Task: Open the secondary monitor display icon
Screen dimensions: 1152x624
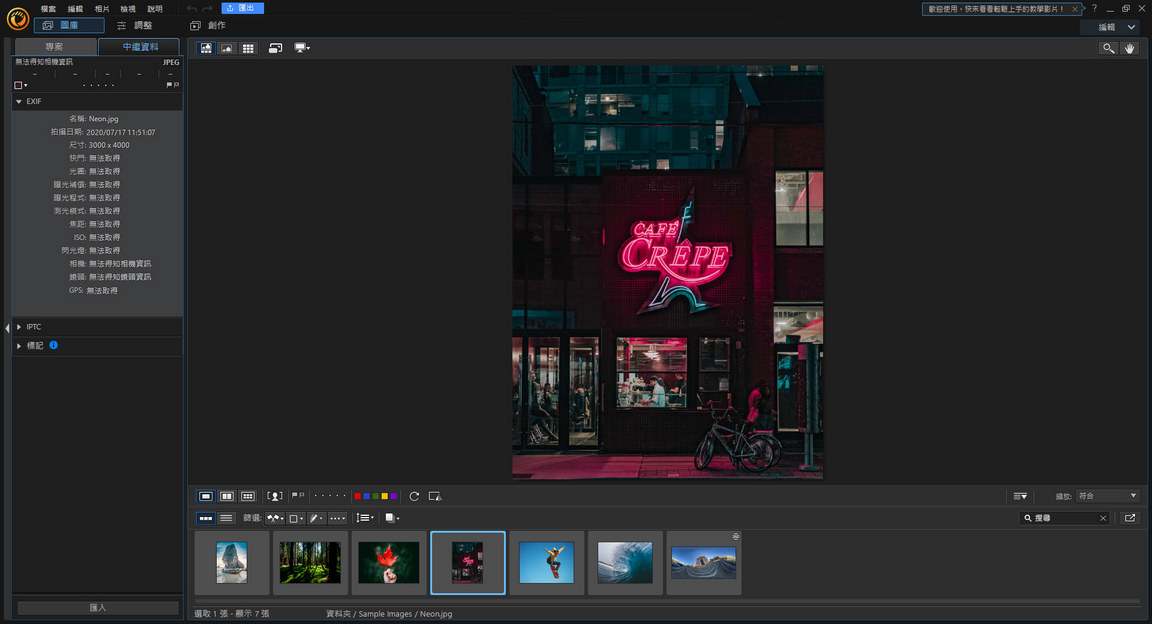Action: [x=300, y=47]
